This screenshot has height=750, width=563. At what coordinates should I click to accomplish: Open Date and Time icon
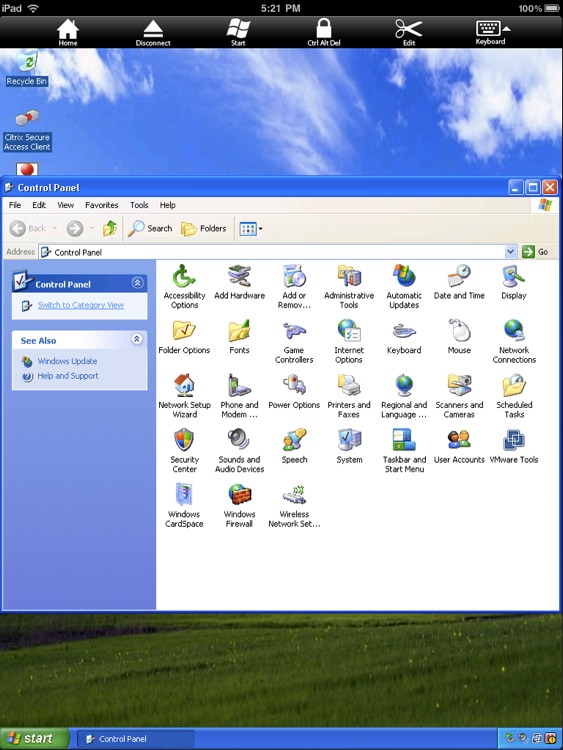click(459, 282)
